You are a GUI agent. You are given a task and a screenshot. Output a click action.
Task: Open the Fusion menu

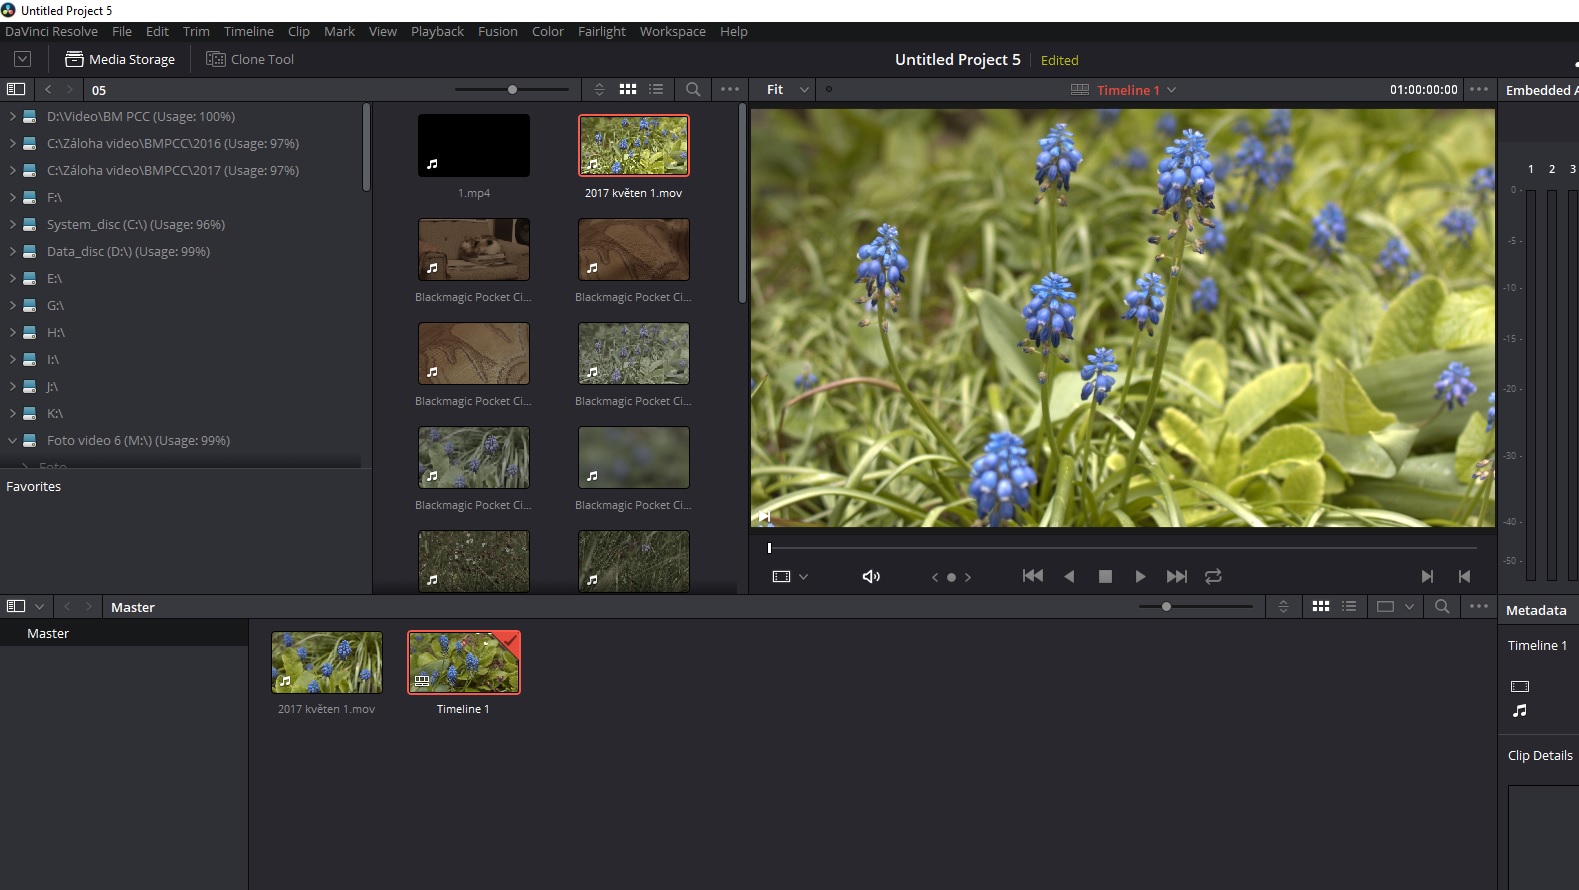(x=497, y=31)
